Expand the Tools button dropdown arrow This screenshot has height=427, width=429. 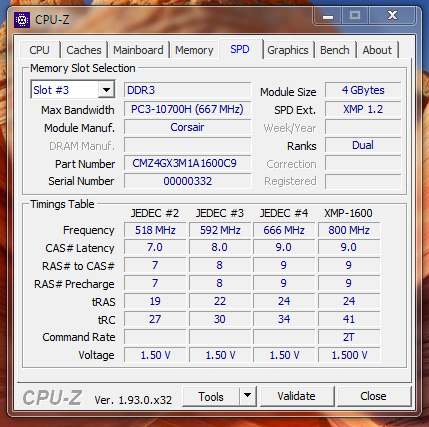pyautogui.click(x=247, y=396)
